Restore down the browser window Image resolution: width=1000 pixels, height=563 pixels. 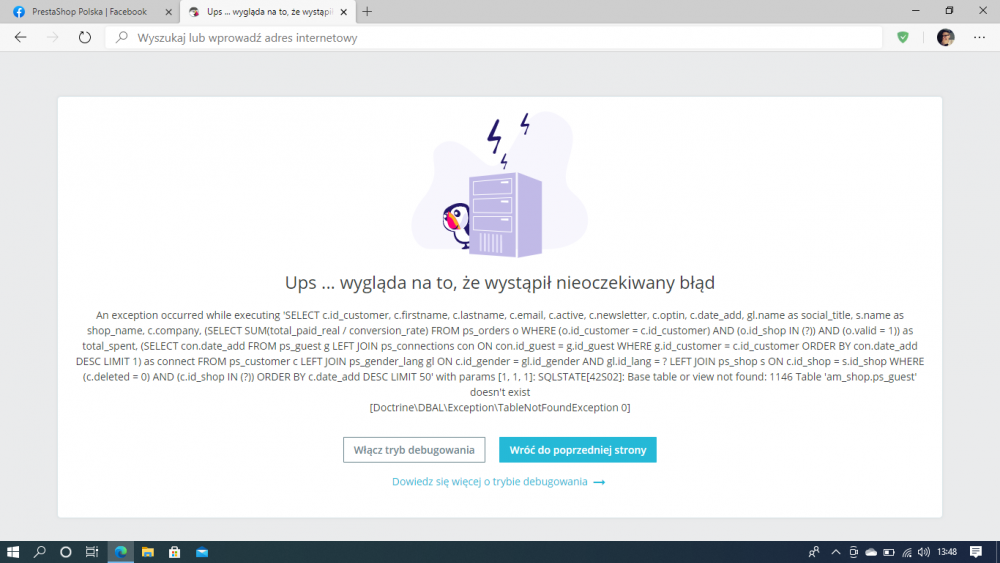pos(949,11)
